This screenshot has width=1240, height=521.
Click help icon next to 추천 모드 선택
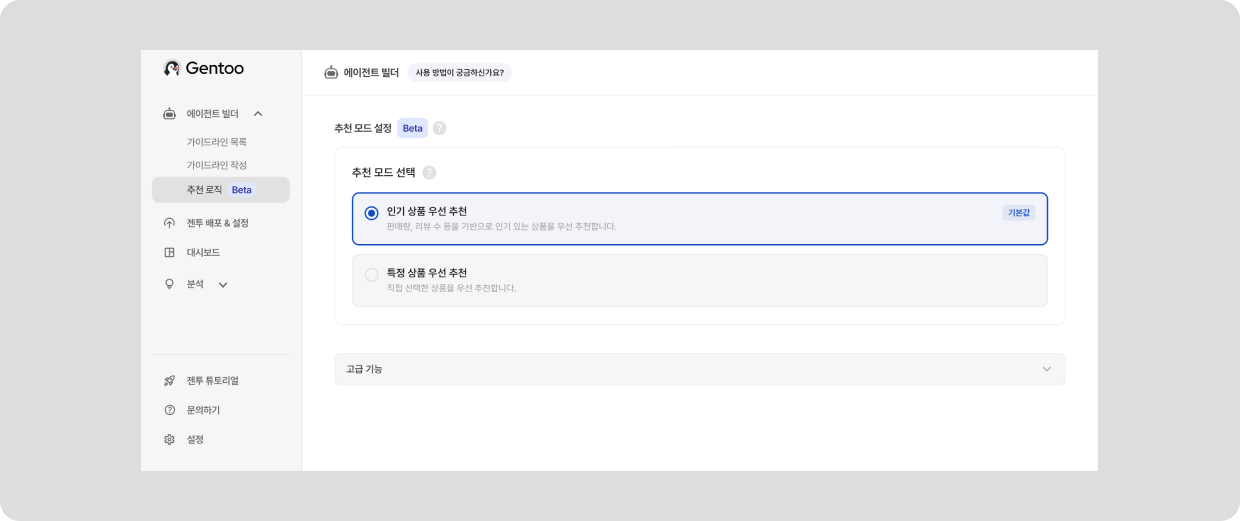(430, 172)
